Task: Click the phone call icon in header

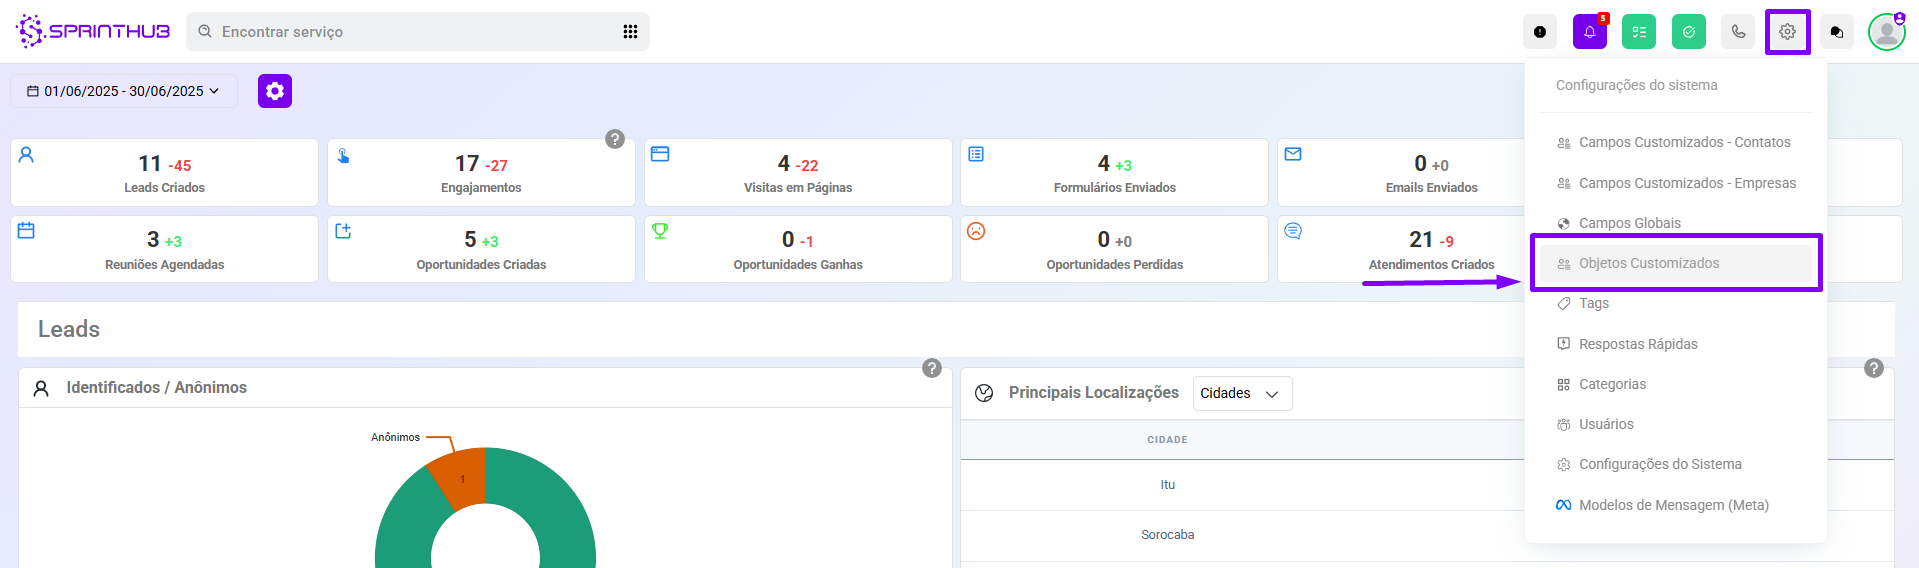Action: [x=1738, y=32]
